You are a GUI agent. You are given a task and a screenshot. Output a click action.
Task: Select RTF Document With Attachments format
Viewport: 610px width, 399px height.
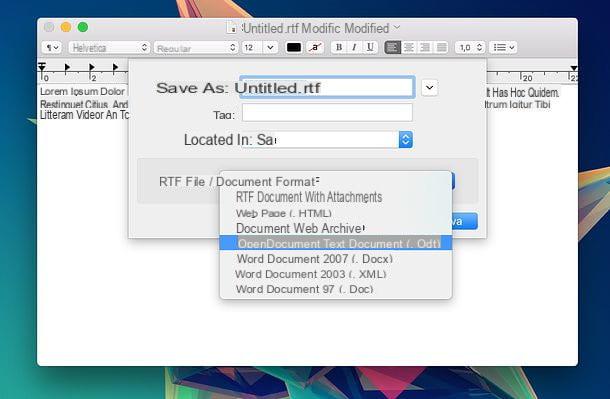(336, 197)
